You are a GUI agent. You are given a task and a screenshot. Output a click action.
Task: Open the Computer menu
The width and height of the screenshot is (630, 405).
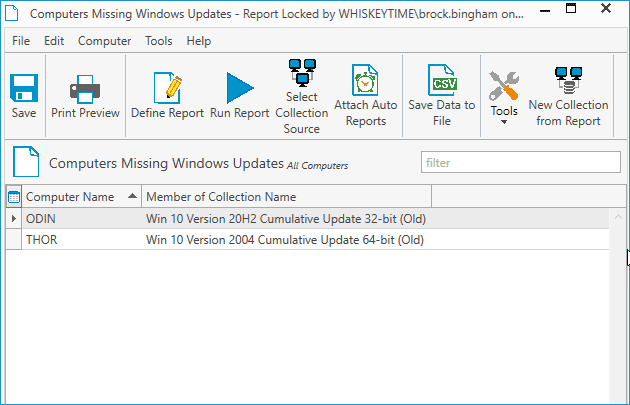104,41
